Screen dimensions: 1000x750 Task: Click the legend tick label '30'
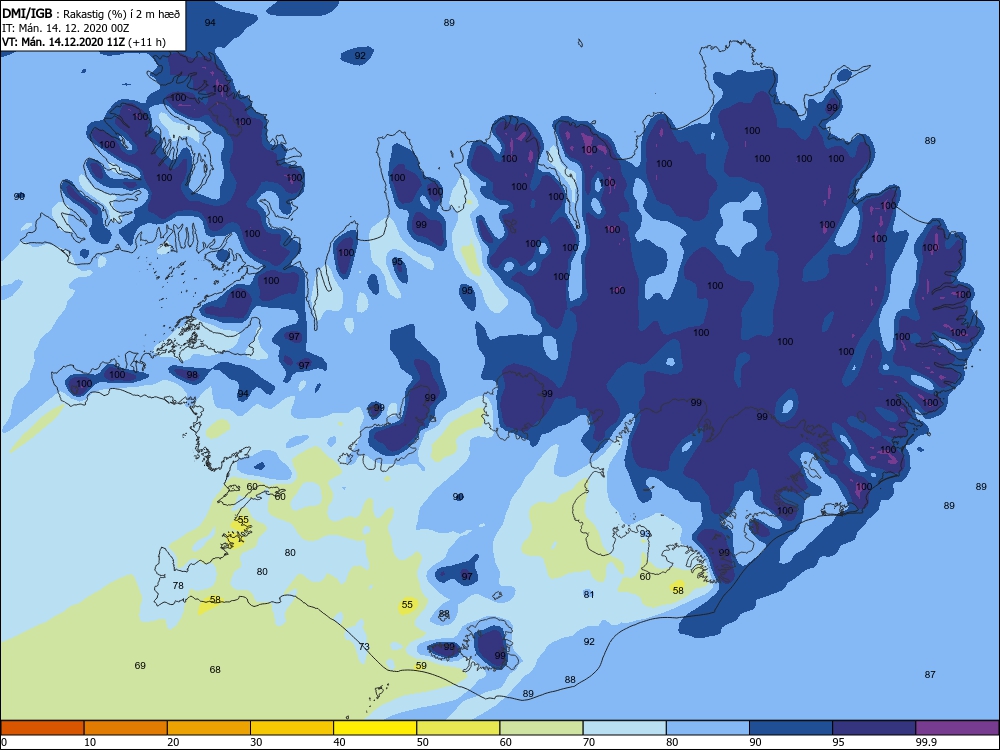pyautogui.click(x=256, y=742)
